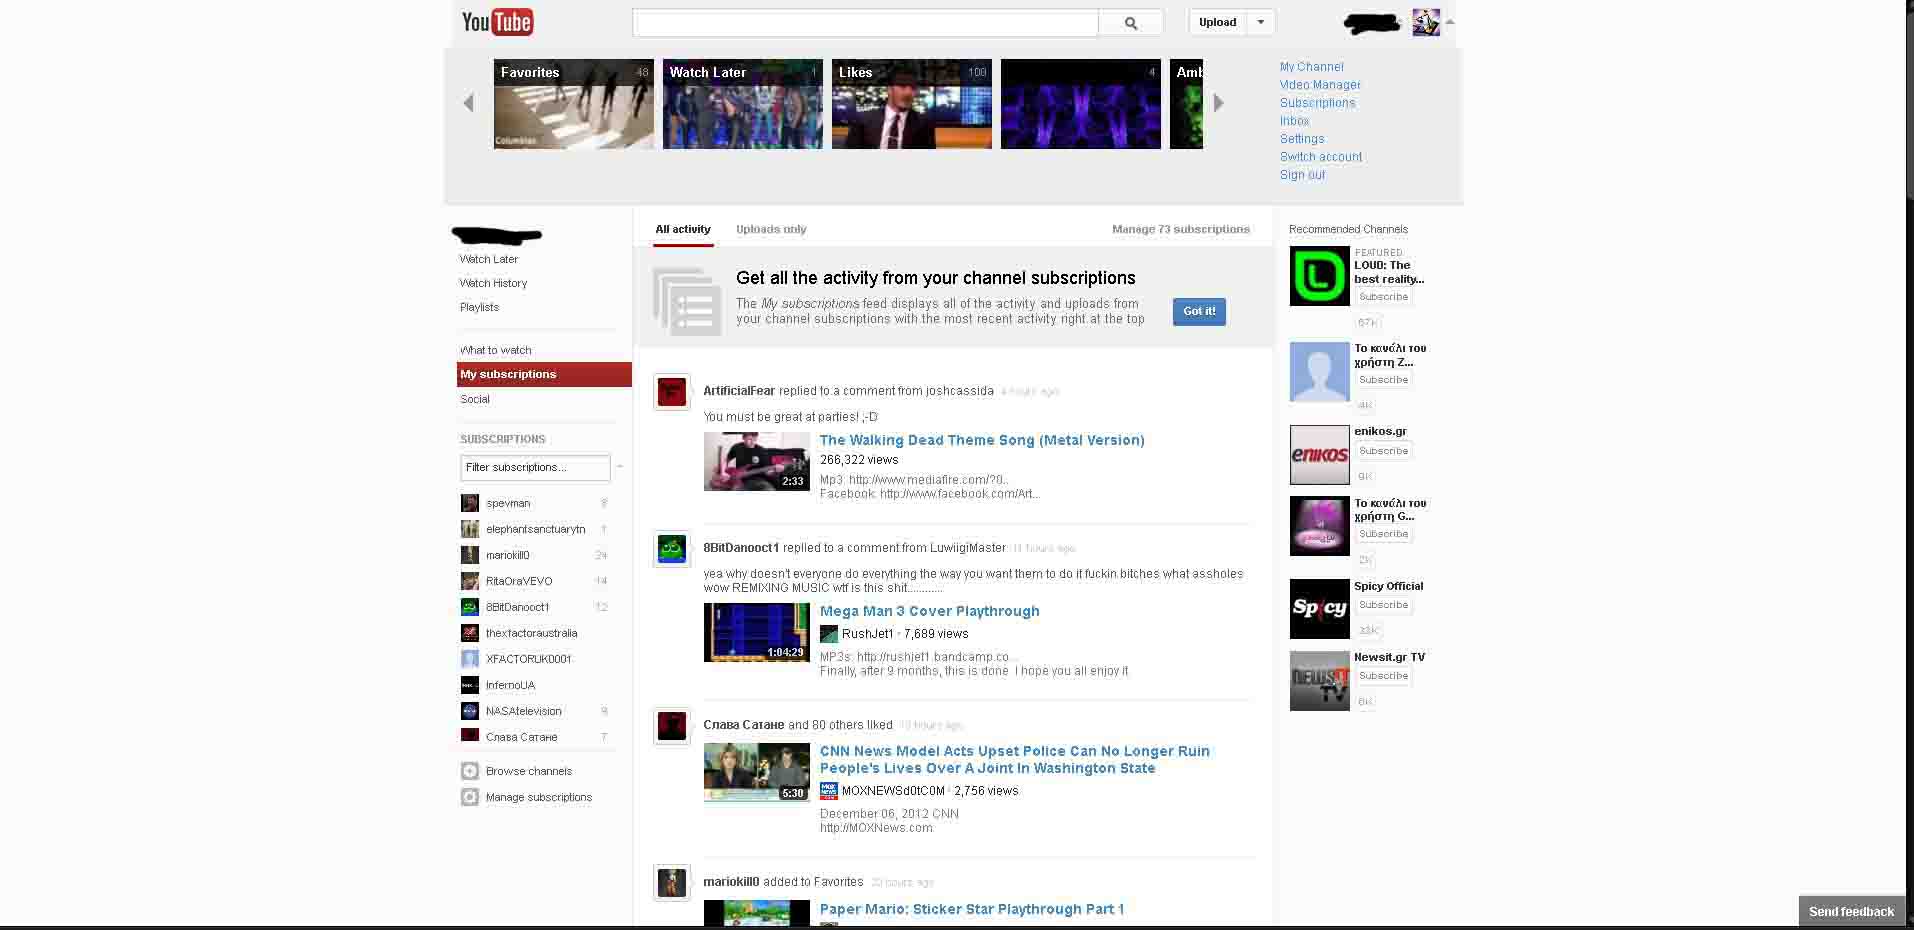
Task: Open Mega Man video thumbnail 1:04:29
Action: coord(757,632)
